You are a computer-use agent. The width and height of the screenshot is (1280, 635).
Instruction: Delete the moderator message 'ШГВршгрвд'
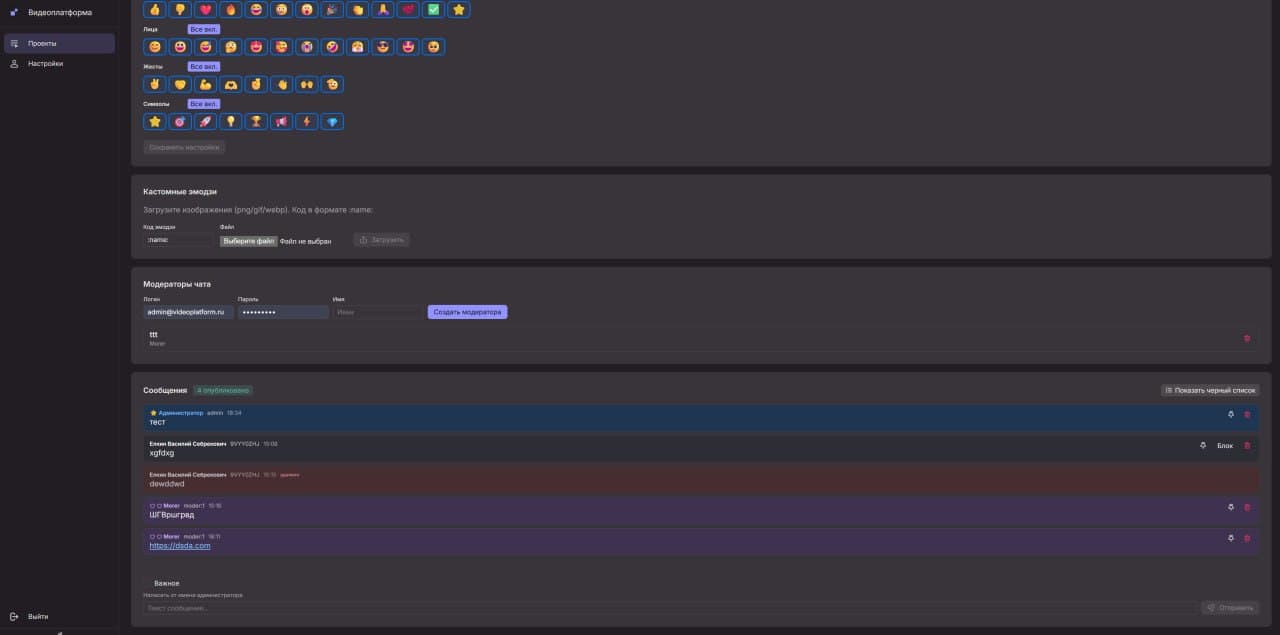tap(1247, 507)
